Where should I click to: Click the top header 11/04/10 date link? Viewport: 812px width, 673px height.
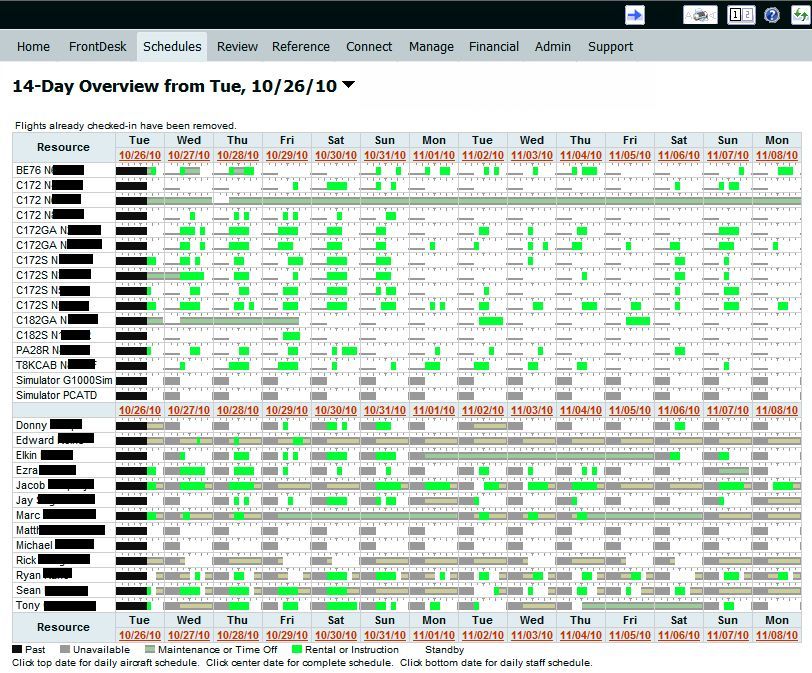pos(581,155)
